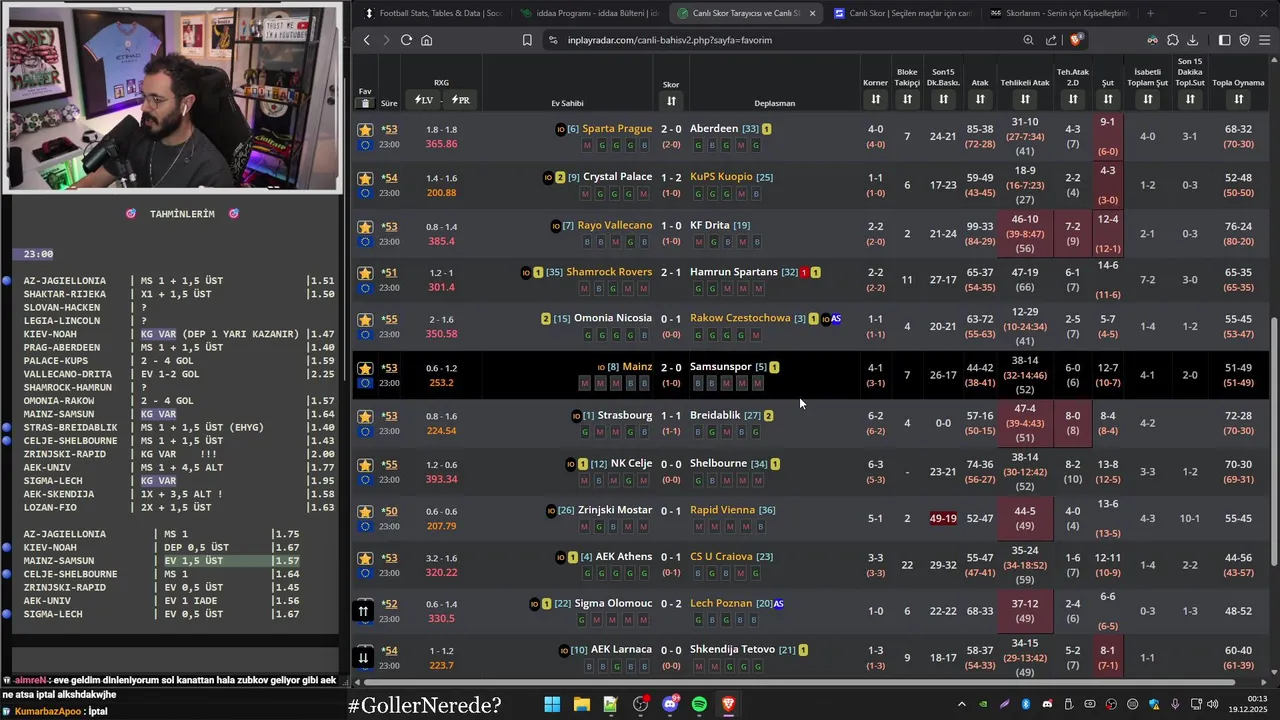Sort table by Şut column

point(1108,99)
